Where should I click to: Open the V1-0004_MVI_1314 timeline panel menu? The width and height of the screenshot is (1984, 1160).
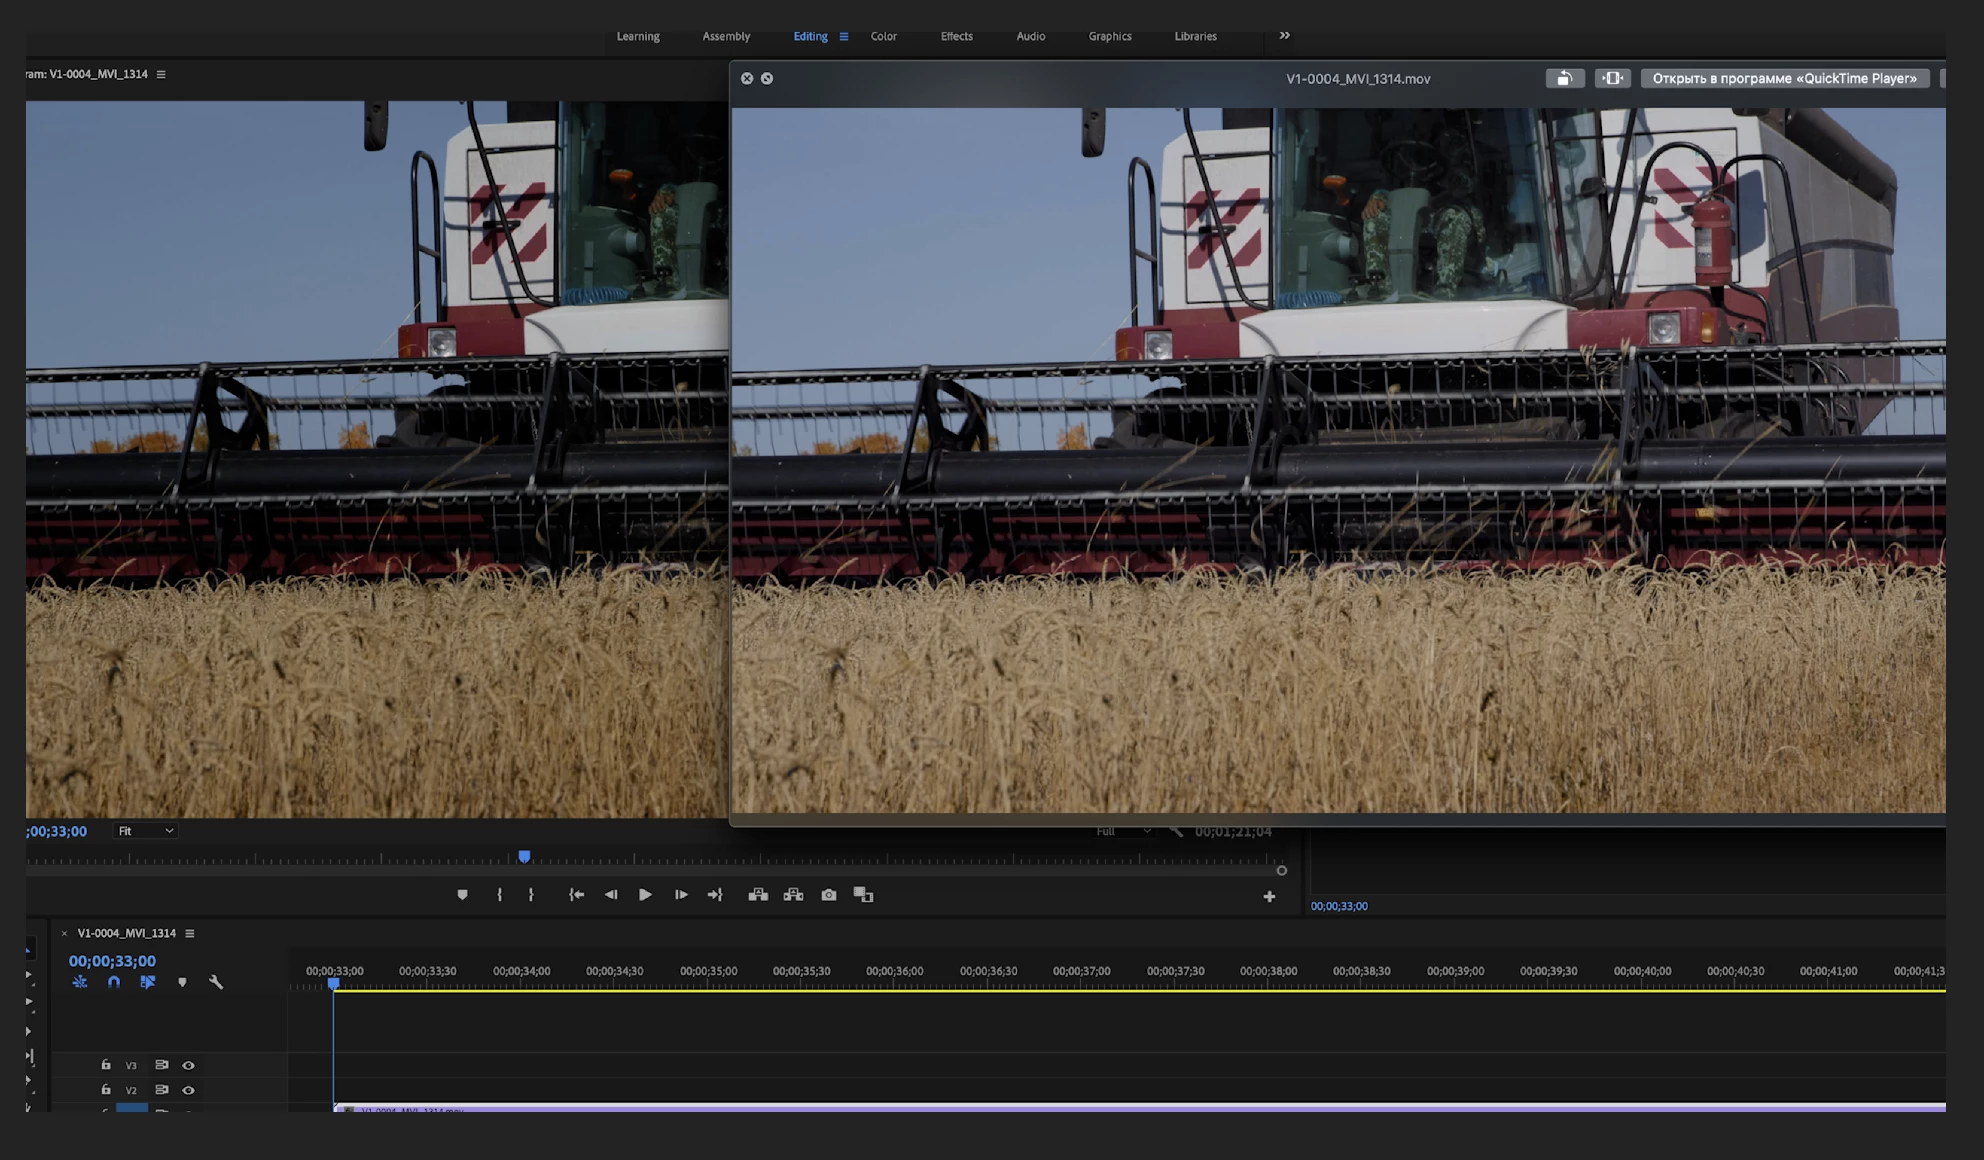point(190,933)
